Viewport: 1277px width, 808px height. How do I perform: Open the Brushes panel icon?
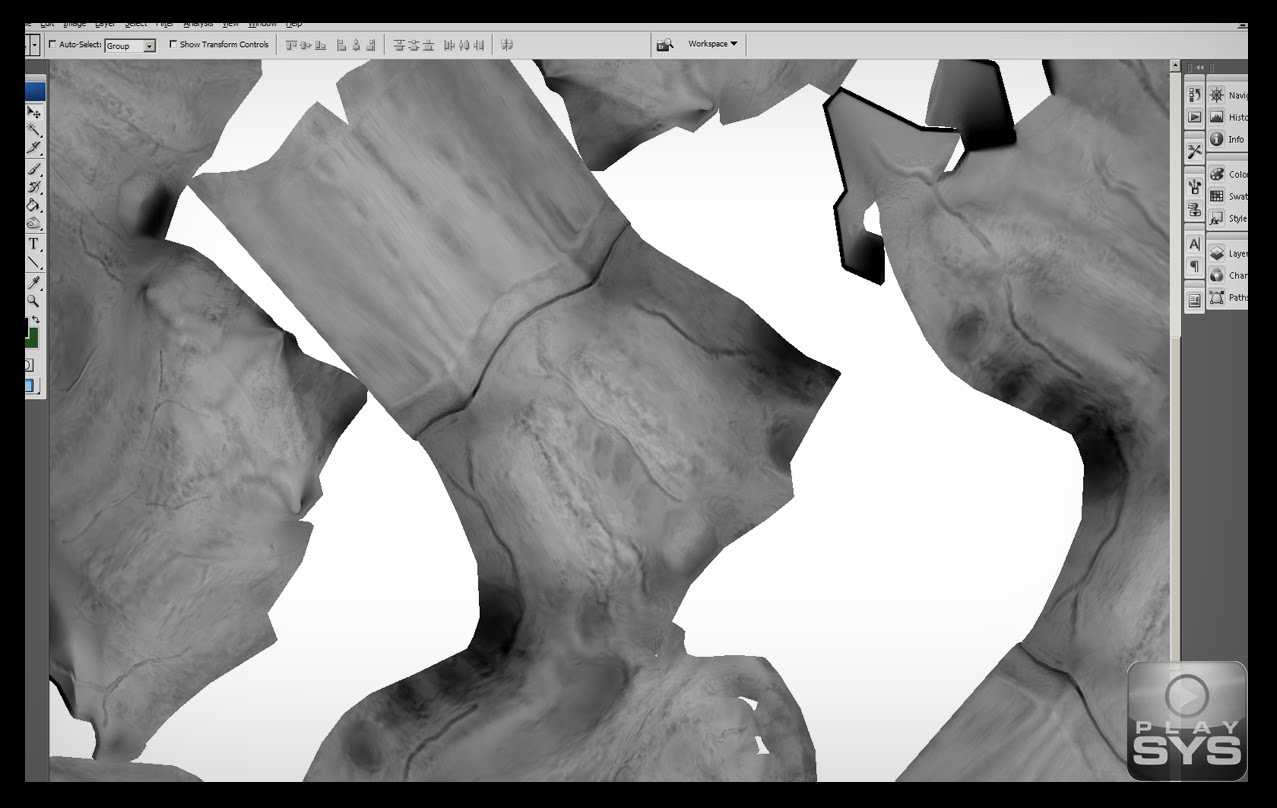tap(1194, 186)
